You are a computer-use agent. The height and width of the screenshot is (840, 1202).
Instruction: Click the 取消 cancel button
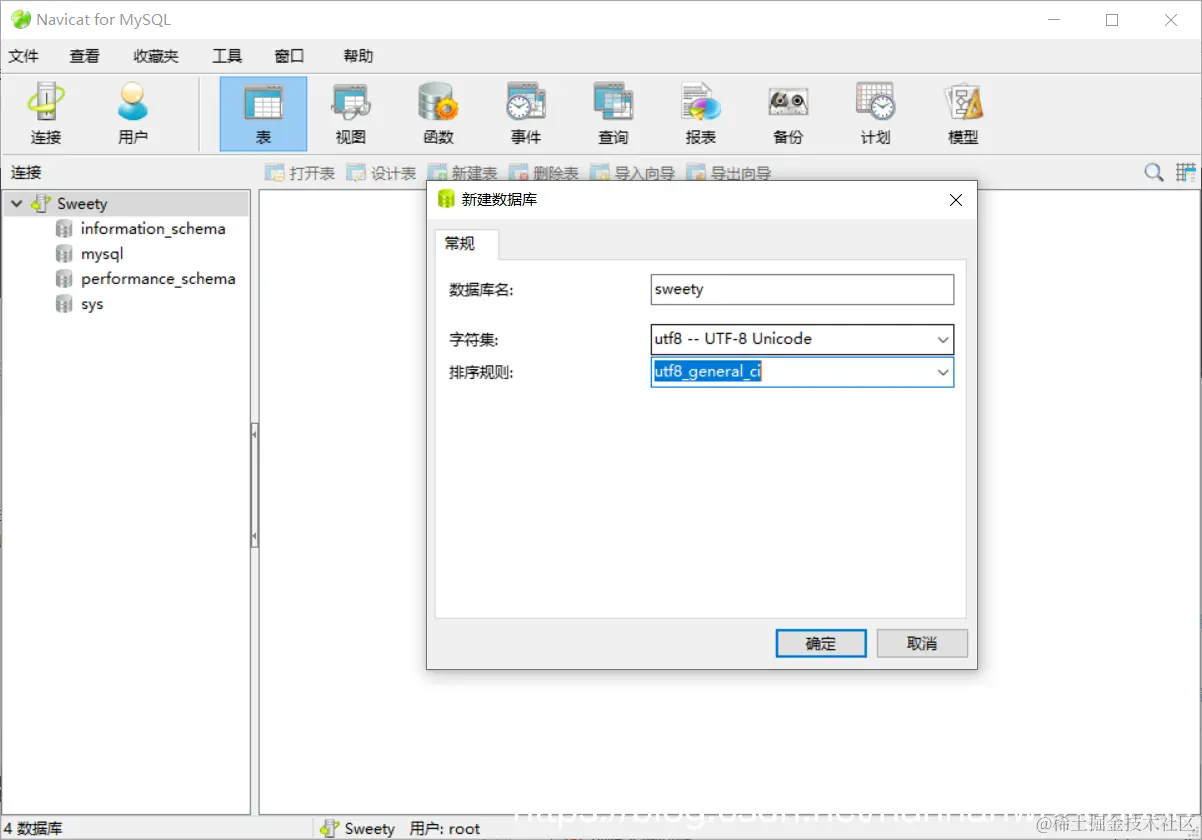click(922, 643)
